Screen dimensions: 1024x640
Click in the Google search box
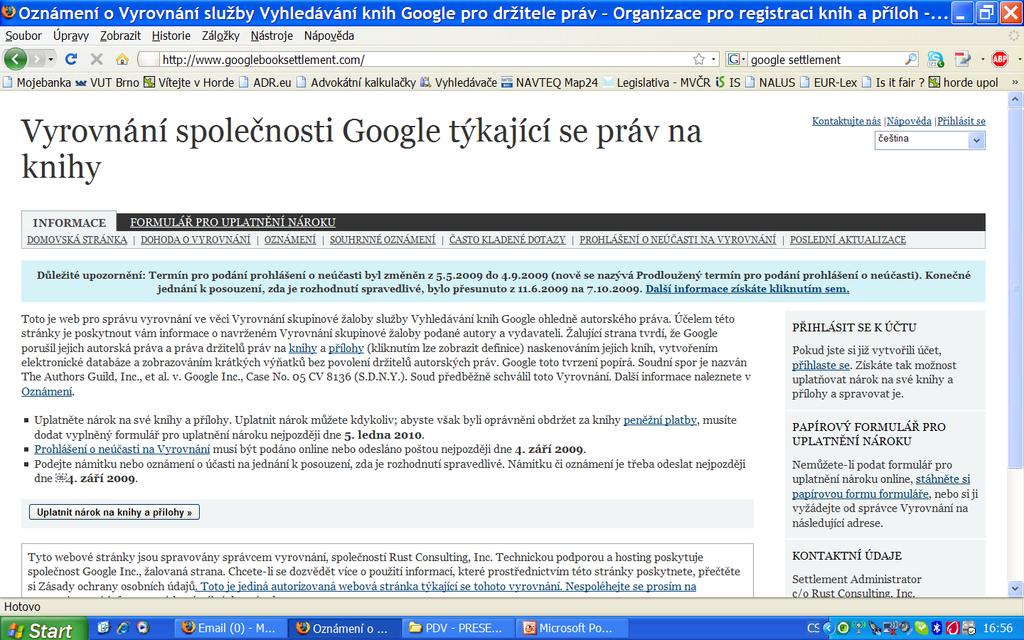click(x=825, y=59)
